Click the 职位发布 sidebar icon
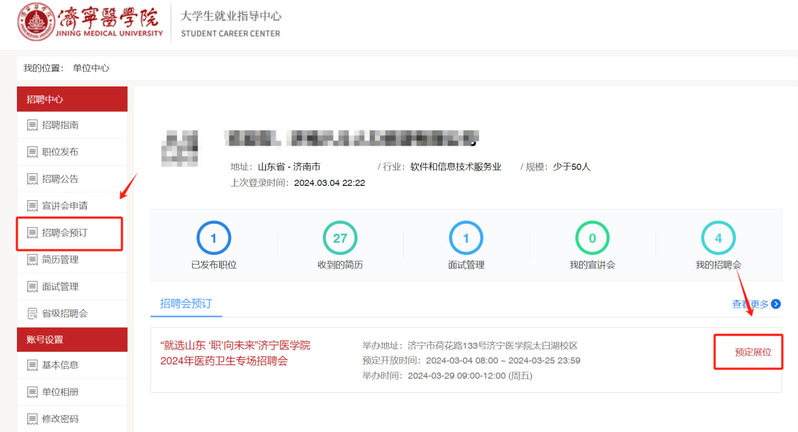The height and width of the screenshot is (432, 798). [32, 152]
